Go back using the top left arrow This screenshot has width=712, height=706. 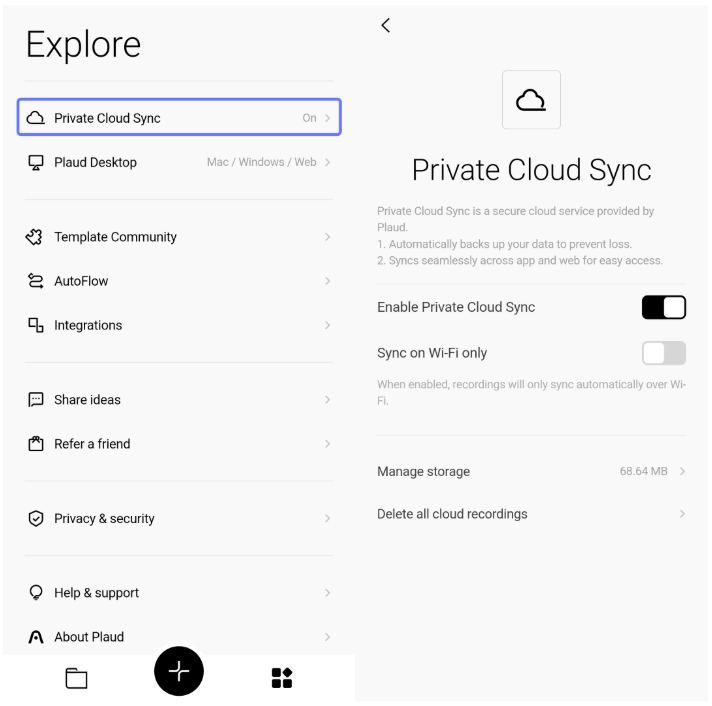click(x=386, y=25)
